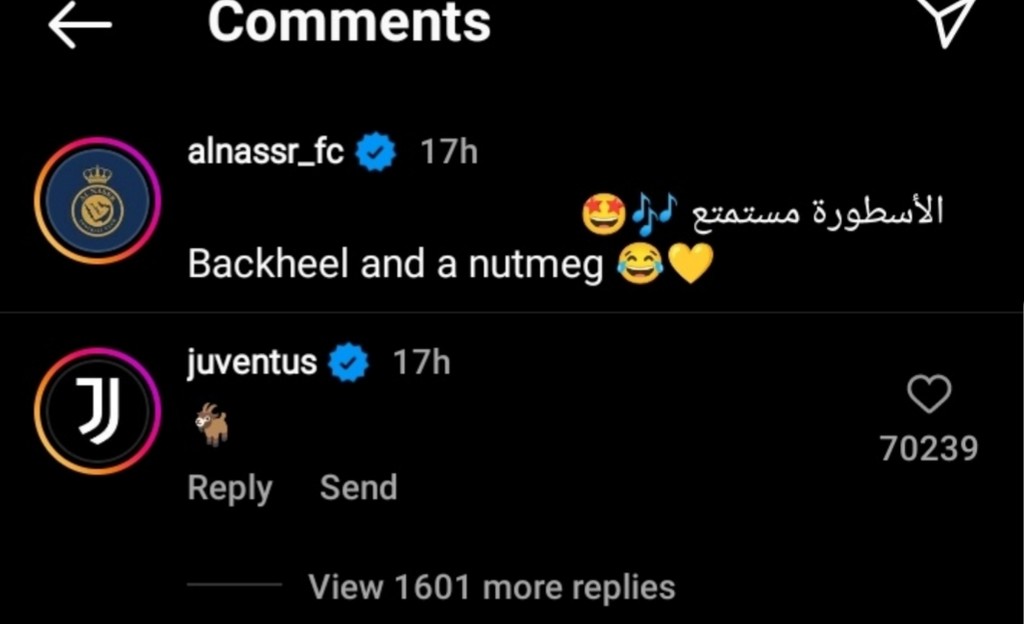The width and height of the screenshot is (1024, 624).
Task: Tap the 17h timestamp on the Juventus comment
Action: pyautogui.click(x=420, y=362)
